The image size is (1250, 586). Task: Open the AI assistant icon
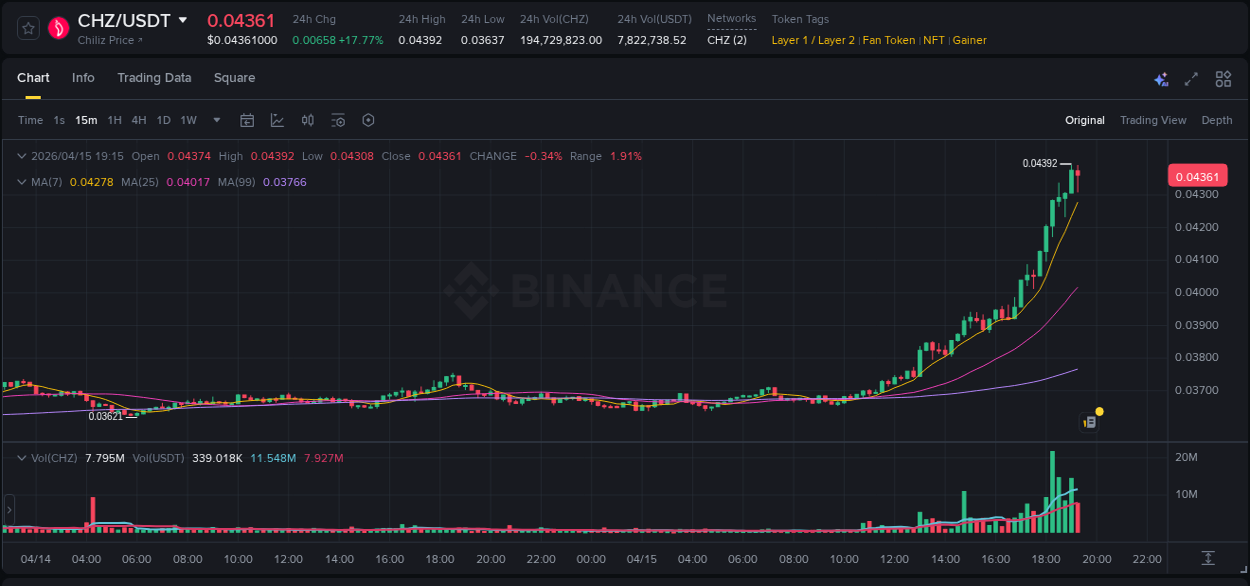click(x=1160, y=78)
